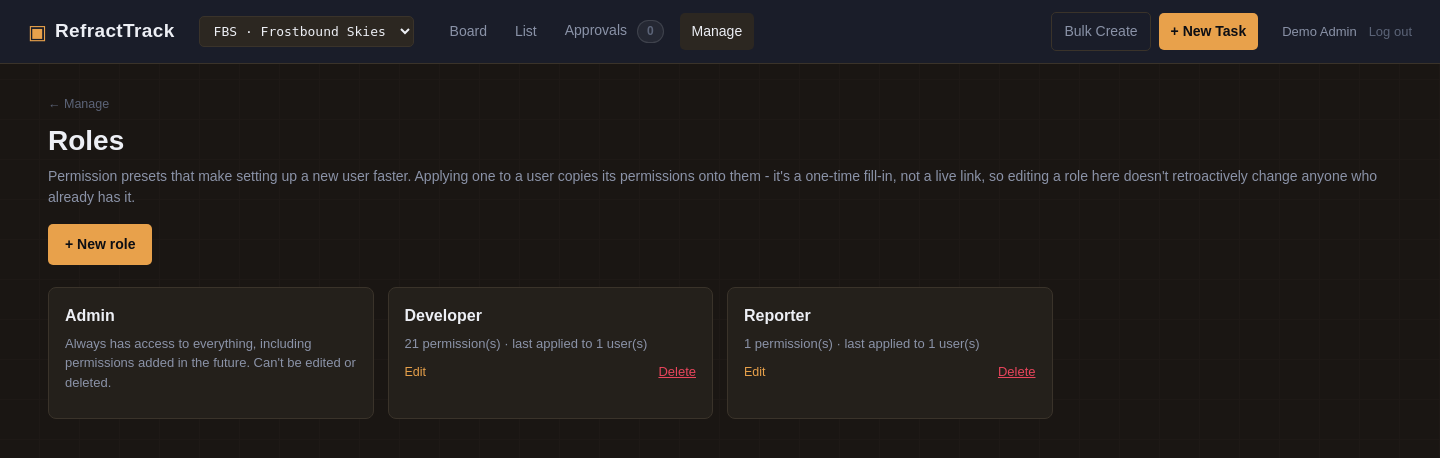Delete the Reporter role

tap(1016, 371)
